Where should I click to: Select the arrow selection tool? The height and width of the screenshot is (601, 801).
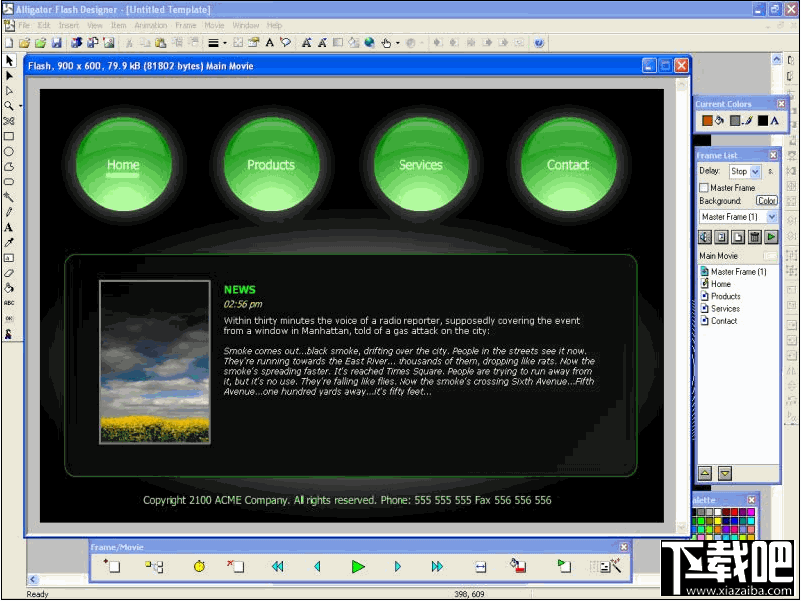9,60
